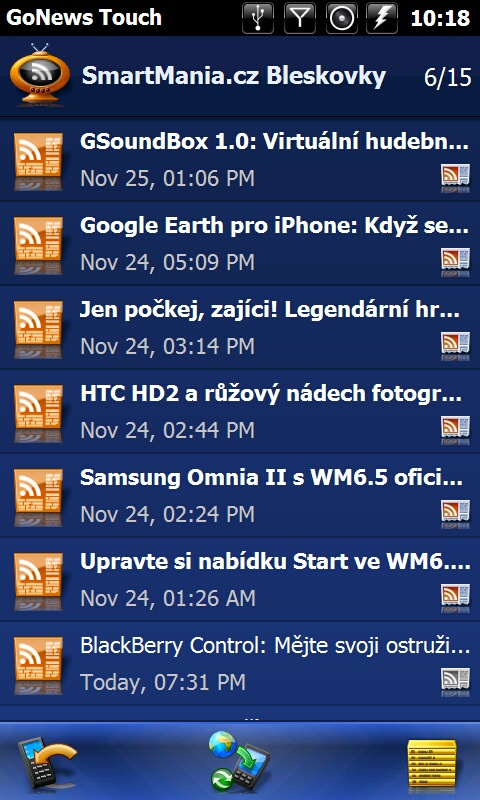Click the grey feed icon beside BlackBerry Control item
This screenshot has height=800, width=480.
455,682
